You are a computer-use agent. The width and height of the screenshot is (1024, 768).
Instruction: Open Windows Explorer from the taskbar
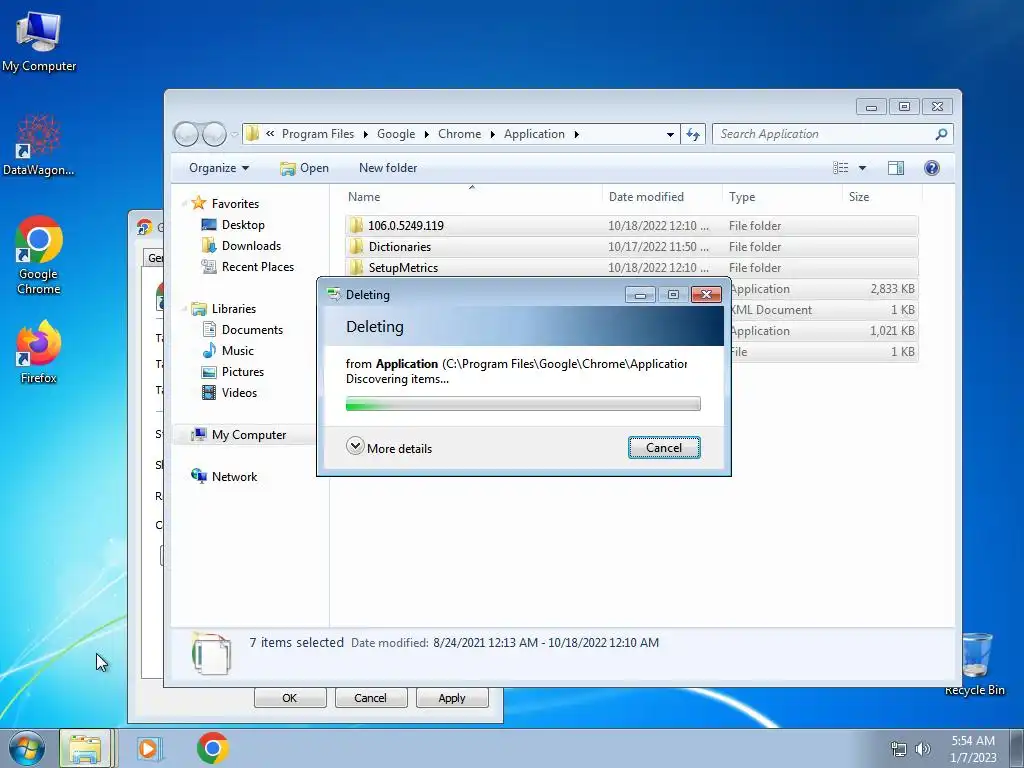[x=86, y=748]
